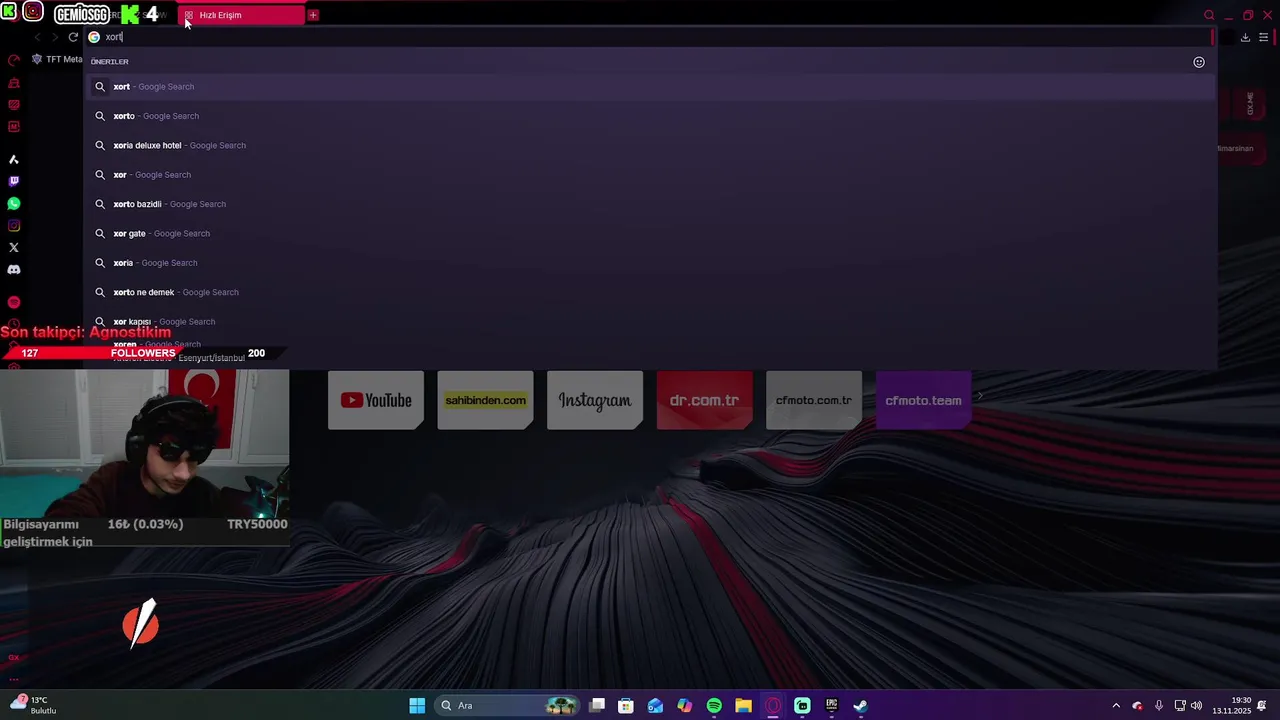
Task: Open the Instagram speed dial tile
Action: (x=595, y=400)
